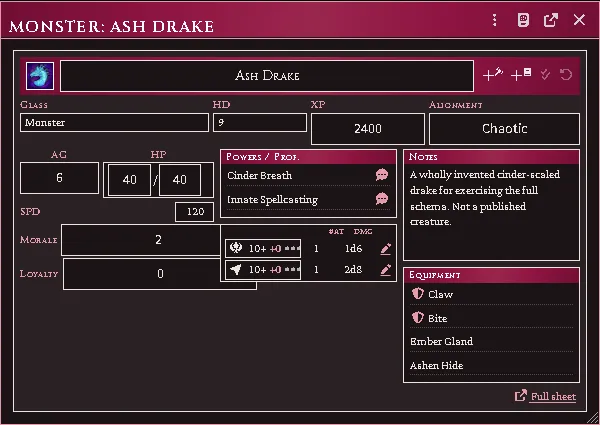Click the Claw shield icon
The height and width of the screenshot is (425, 600).
click(x=417, y=294)
